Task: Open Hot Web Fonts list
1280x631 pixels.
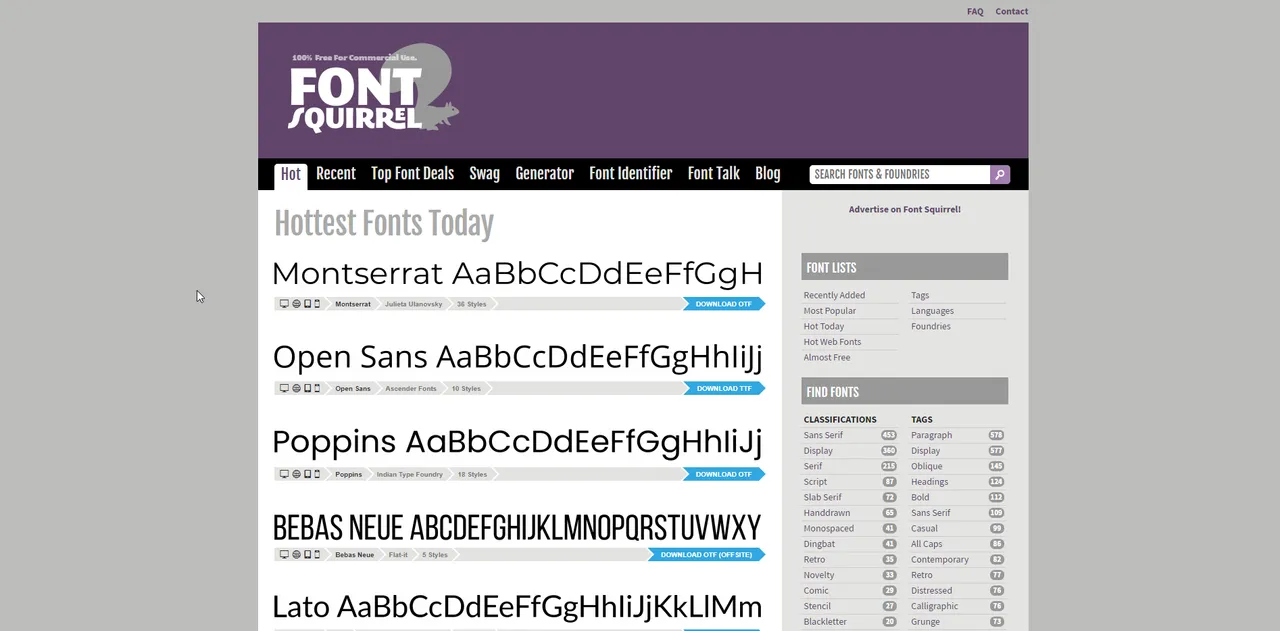Action: click(832, 342)
